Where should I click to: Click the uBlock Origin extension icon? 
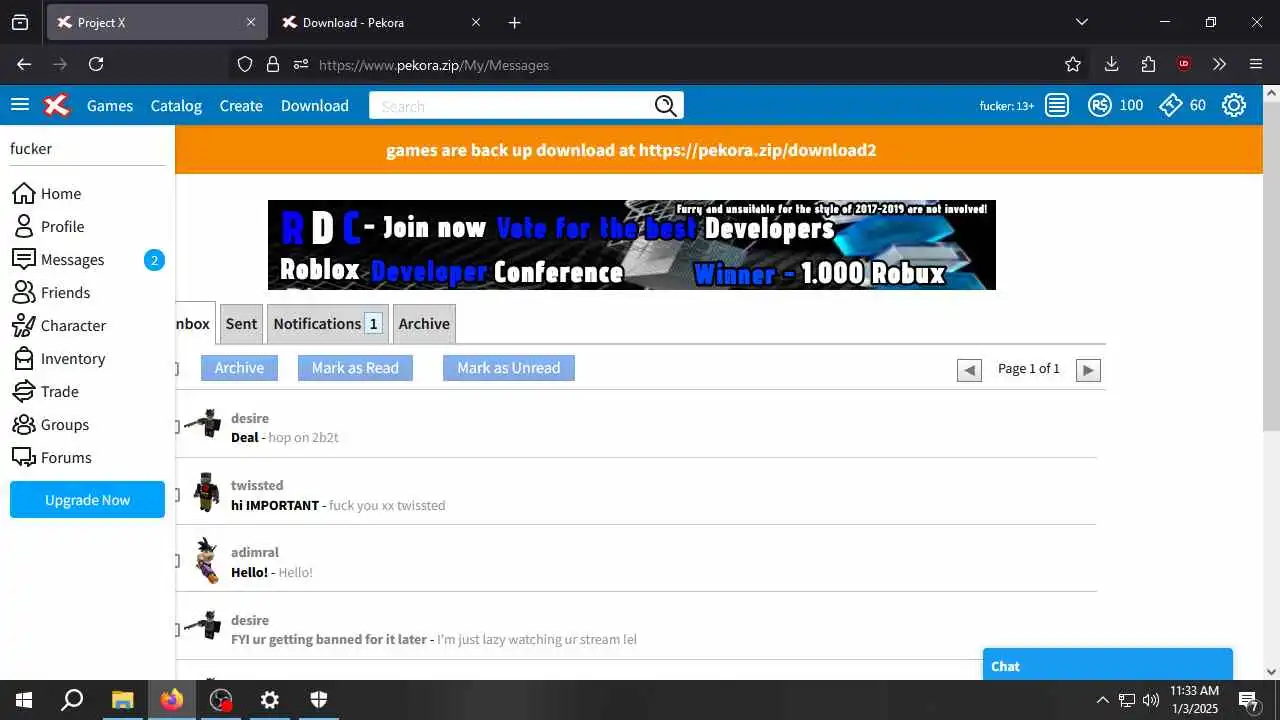(x=1184, y=64)
